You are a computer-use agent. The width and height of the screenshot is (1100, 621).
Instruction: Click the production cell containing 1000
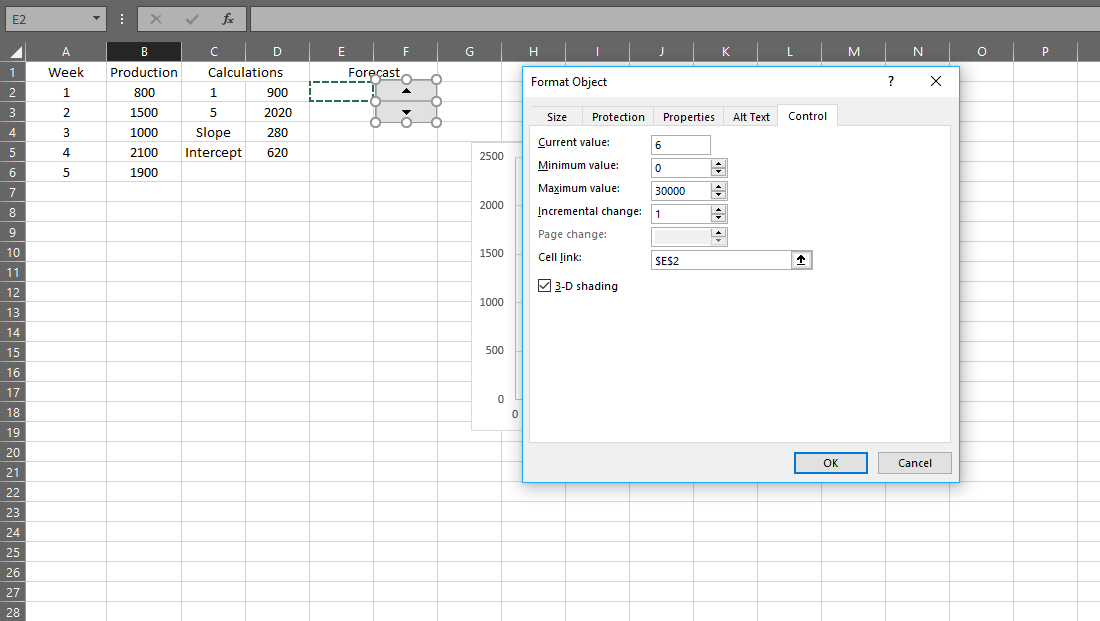click(144, 133)
